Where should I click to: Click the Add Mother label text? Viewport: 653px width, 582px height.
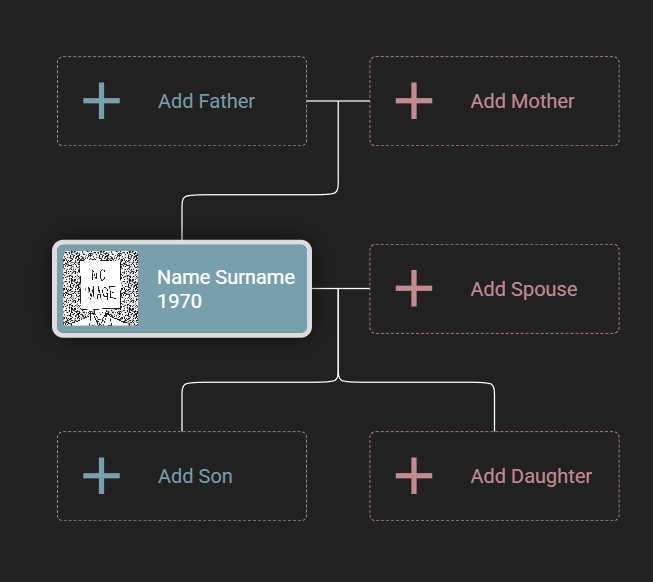coord(522,101)
